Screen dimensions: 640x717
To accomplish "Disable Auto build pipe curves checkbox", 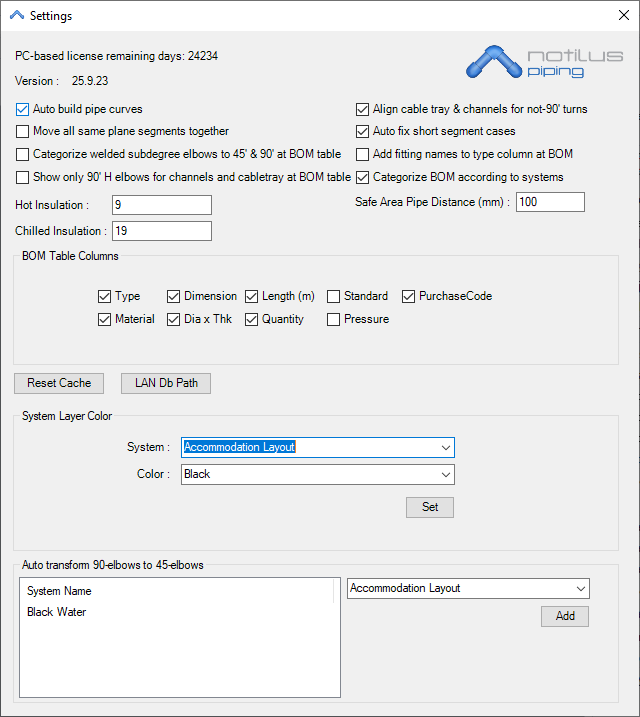I will (23, 109).
